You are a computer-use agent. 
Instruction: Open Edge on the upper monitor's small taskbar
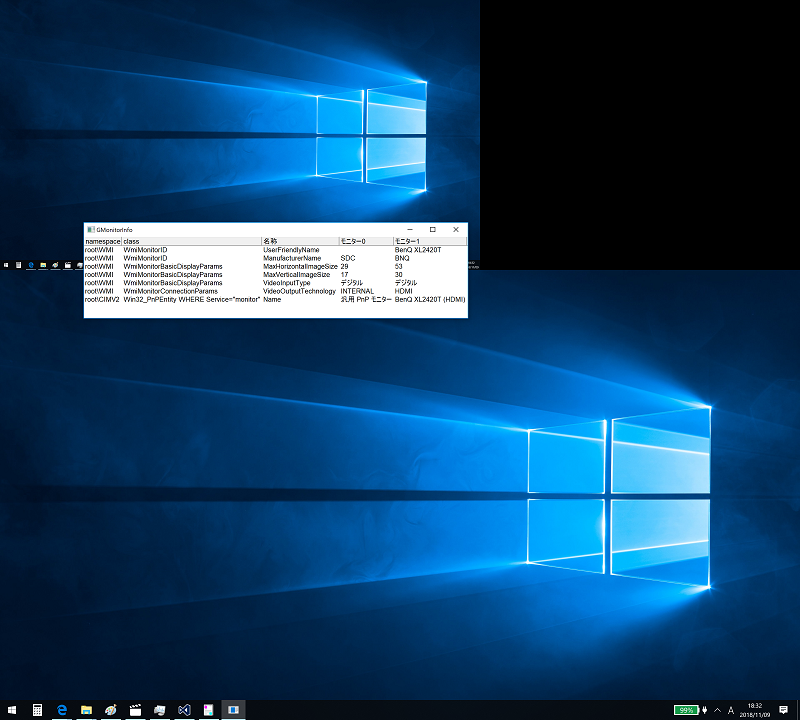click(x=31, y=265)
